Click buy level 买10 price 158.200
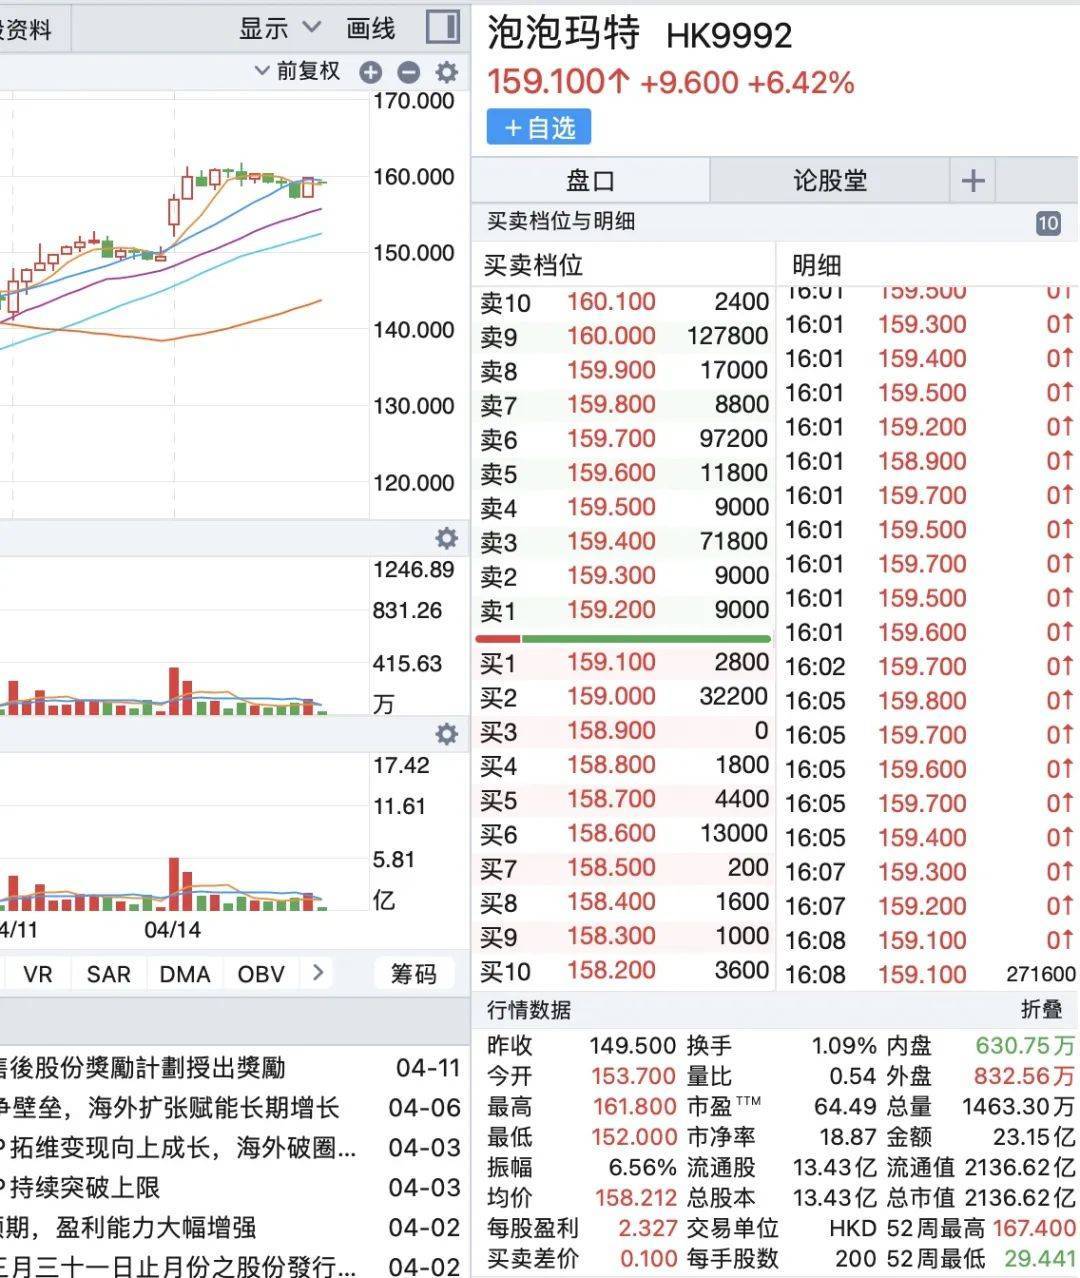This screenshot has width=1080, height=1278. click(x=611, y=970)
